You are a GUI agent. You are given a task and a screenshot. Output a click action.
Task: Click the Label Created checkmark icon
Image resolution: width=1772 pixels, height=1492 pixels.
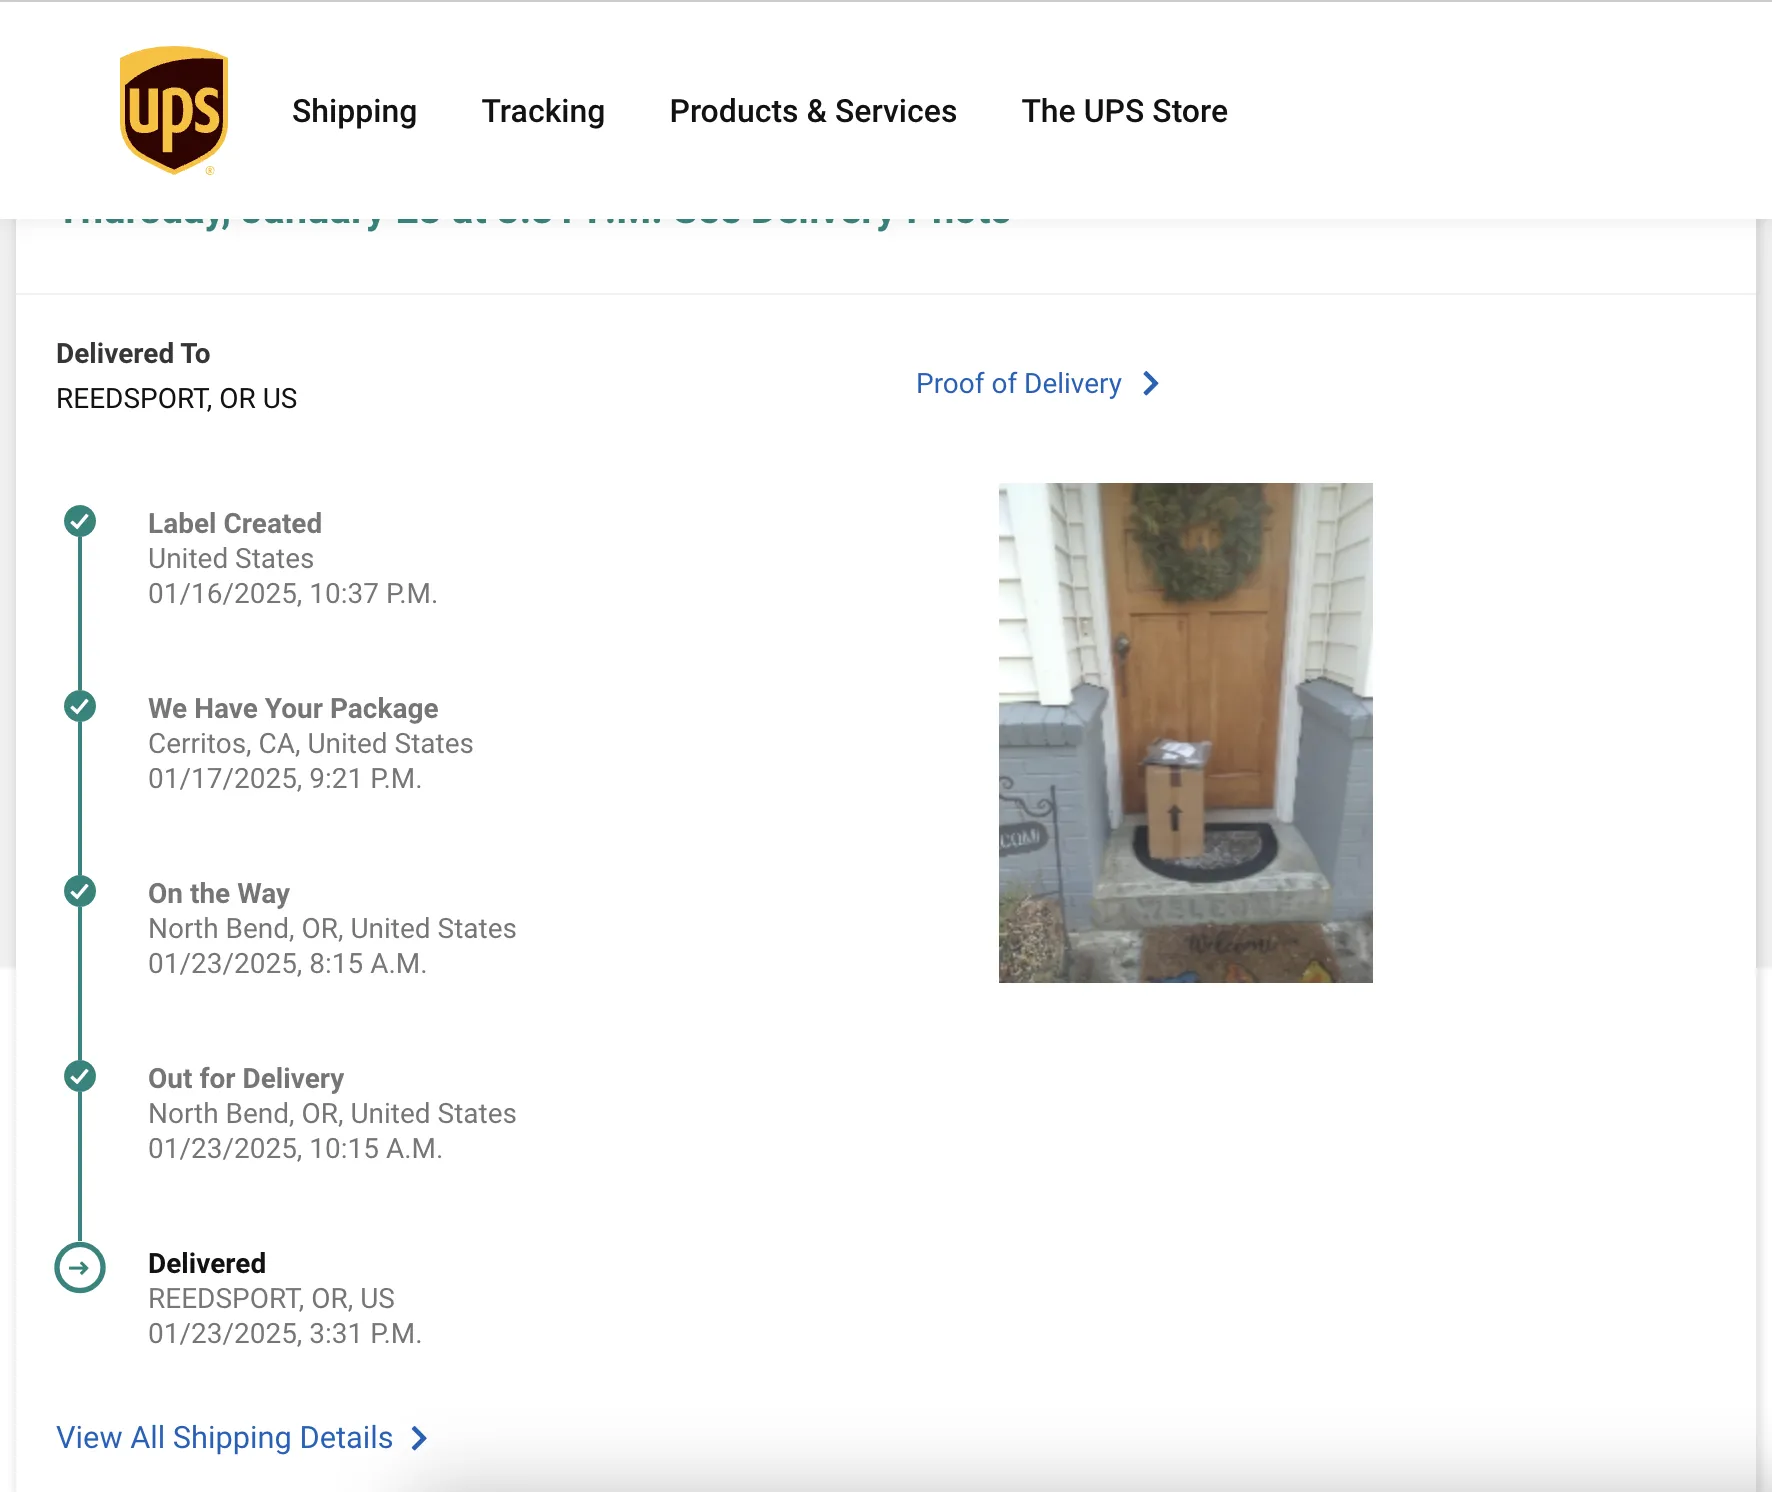80,521
